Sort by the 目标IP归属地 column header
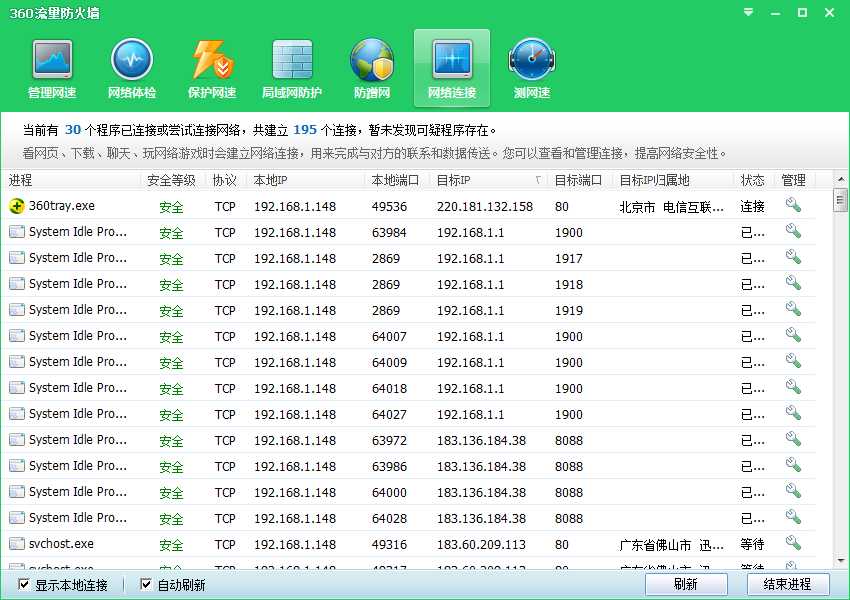Viewport: 850px width, 600px height. [673, 180]
